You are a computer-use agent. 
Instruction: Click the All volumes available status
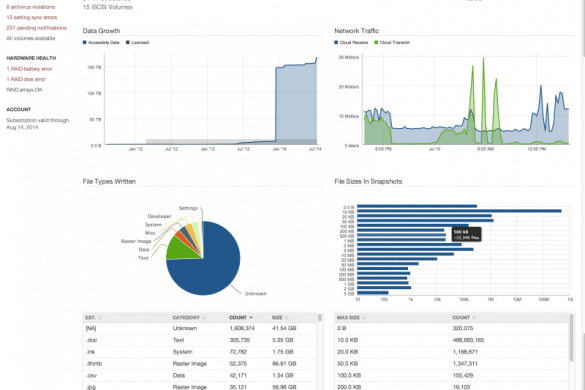31,38
